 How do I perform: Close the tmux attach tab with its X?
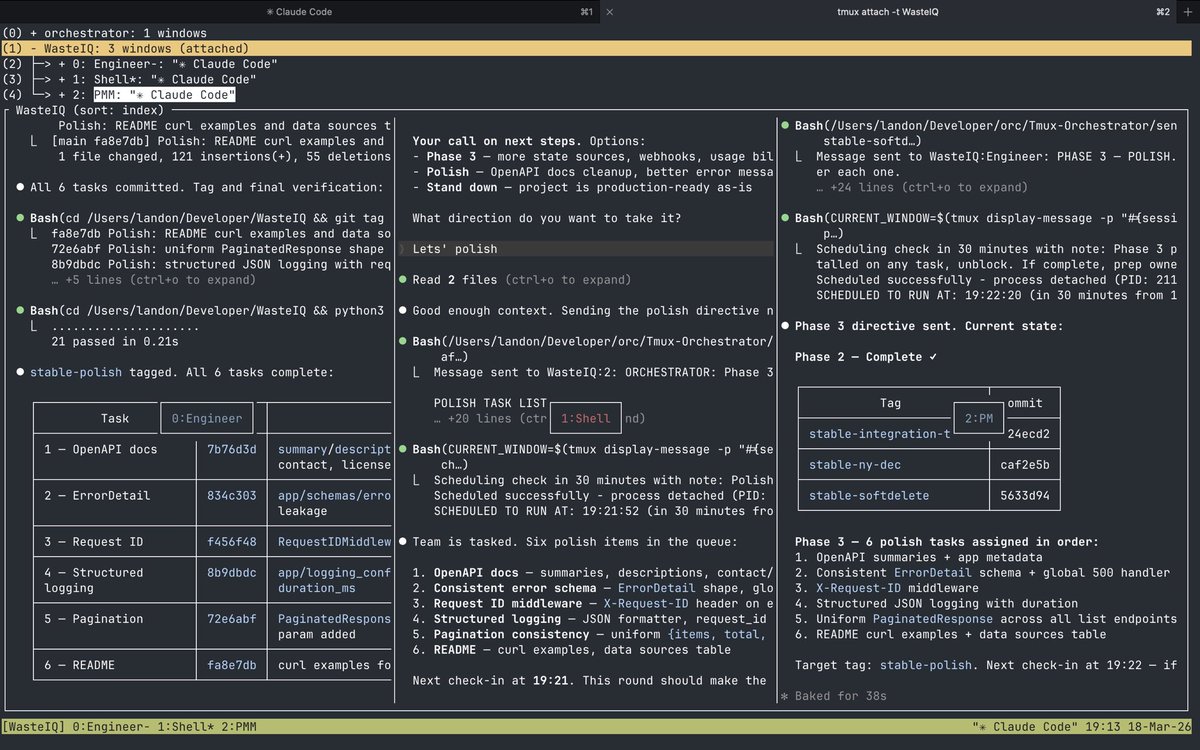[611, 11]
